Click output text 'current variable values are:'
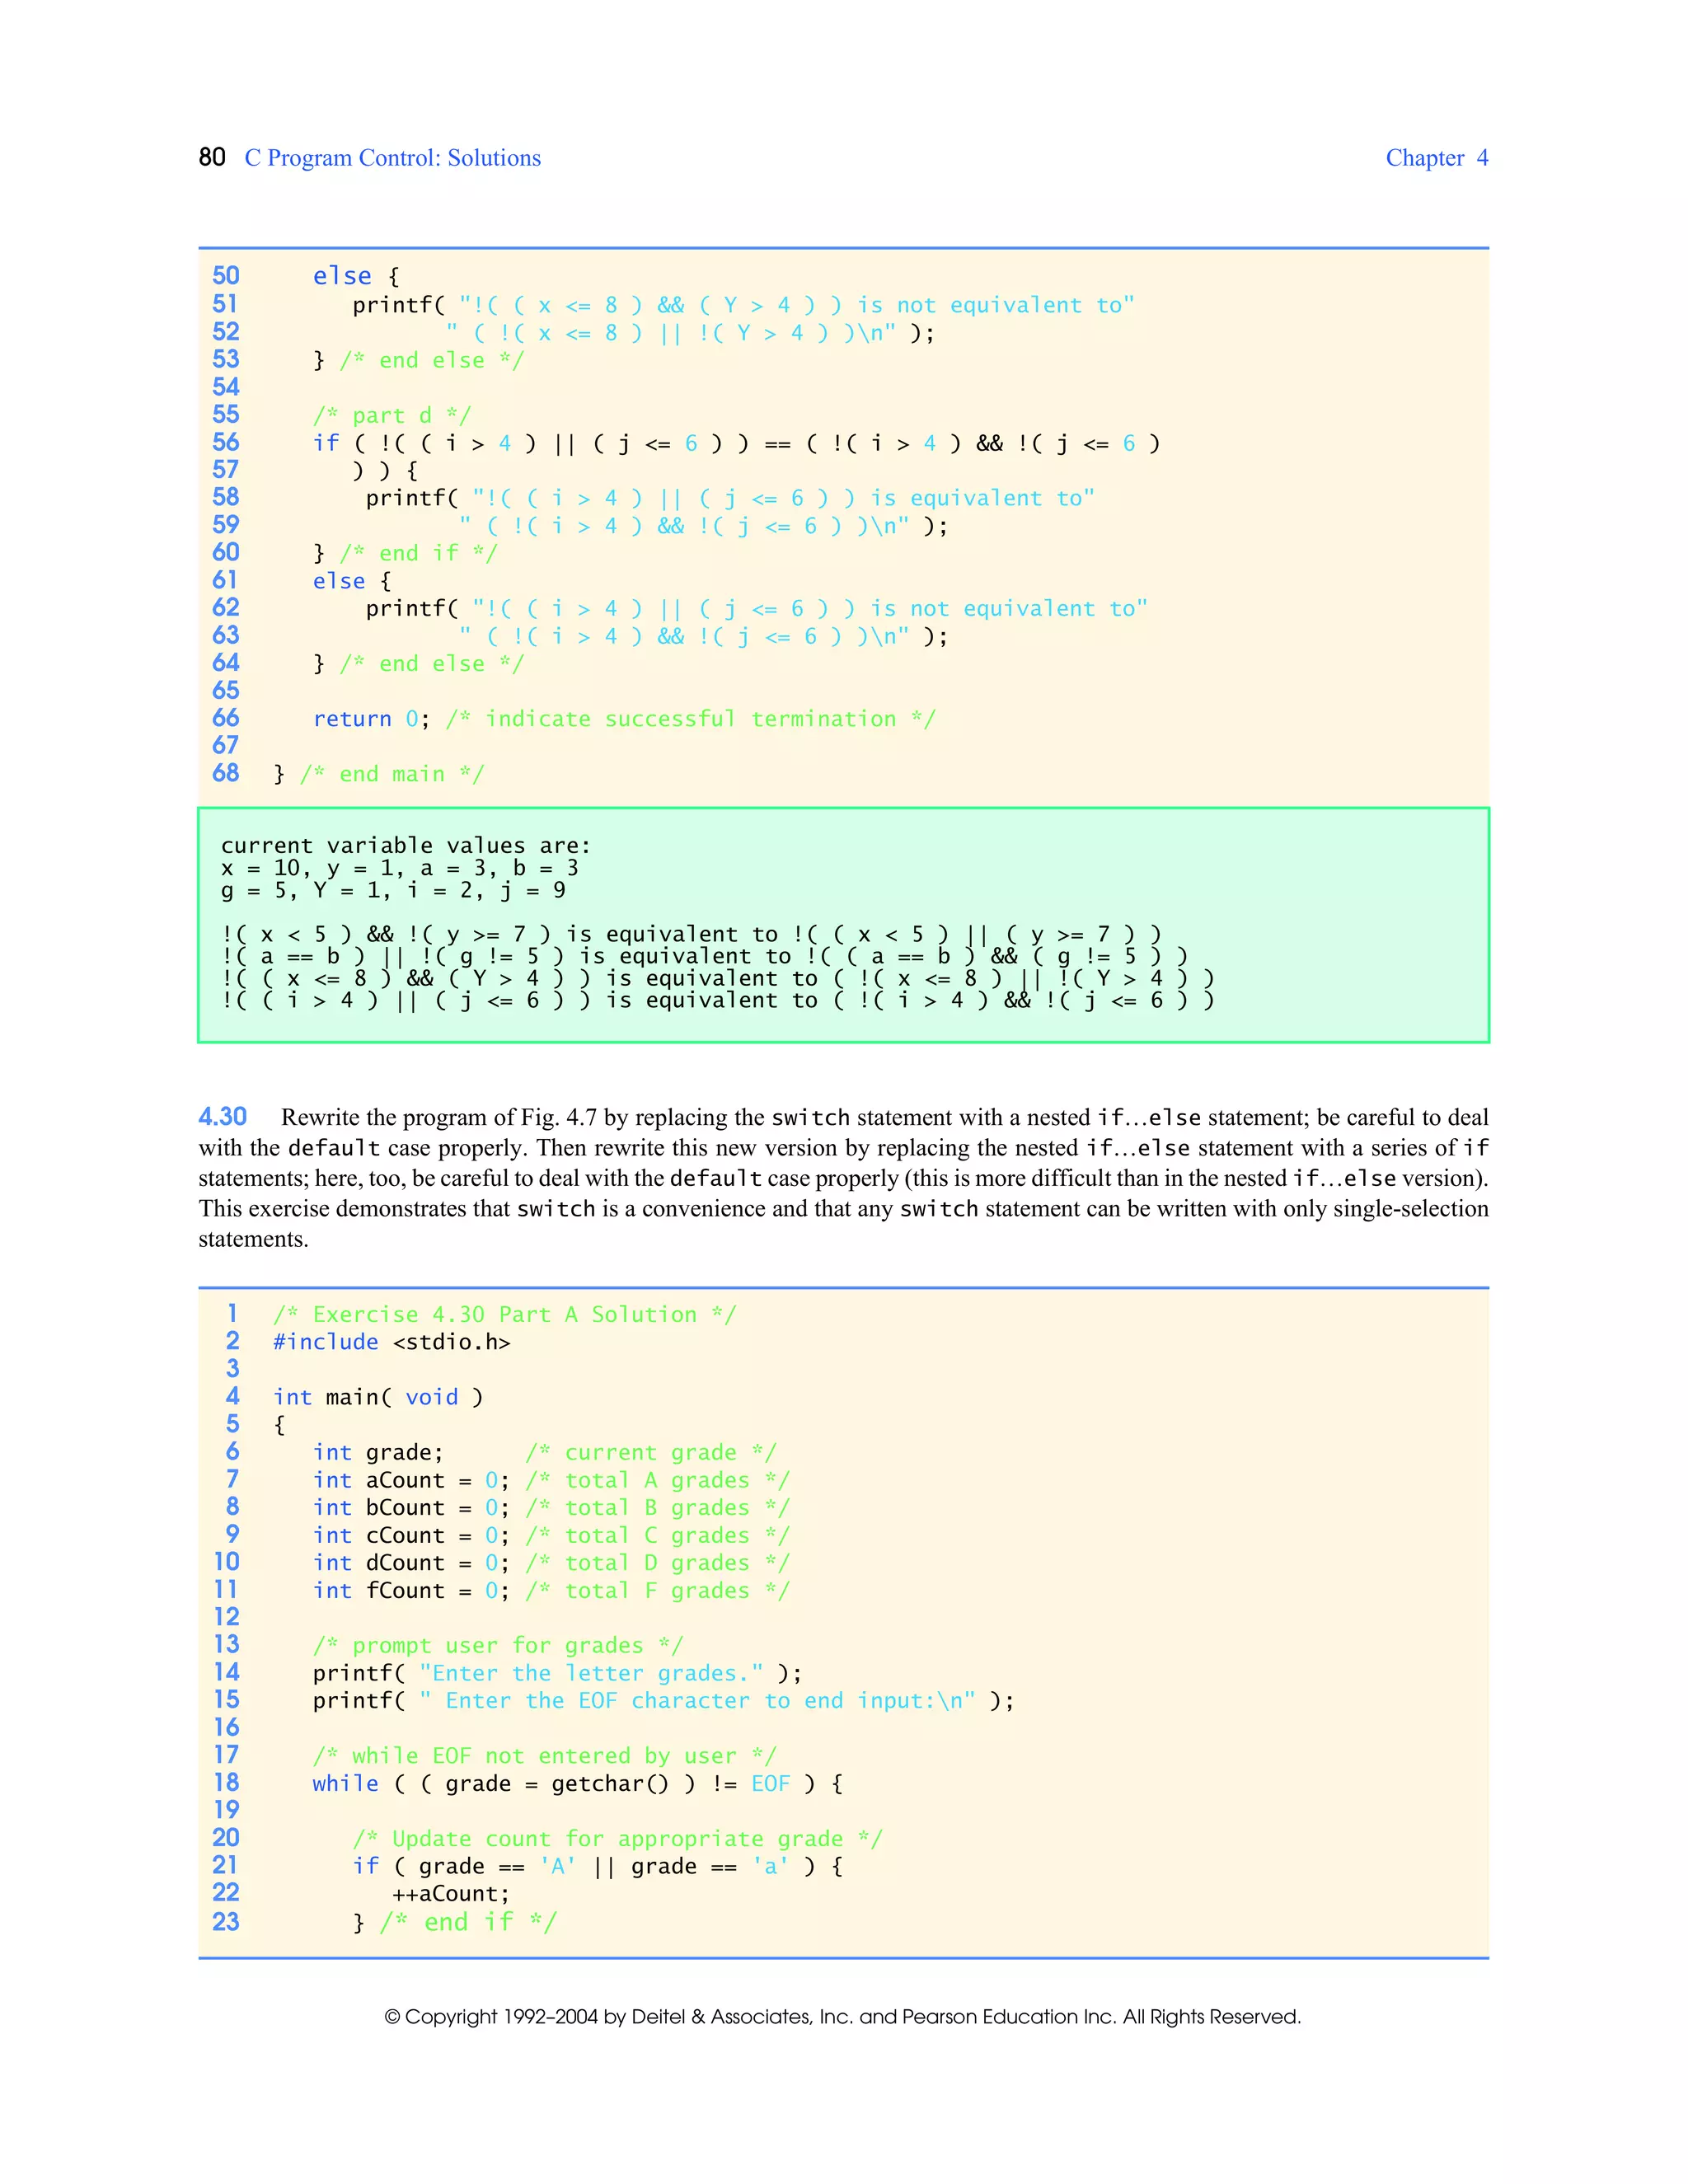Image resolution: width=1688 pixels, height=2184 pixels. (405, 846)
